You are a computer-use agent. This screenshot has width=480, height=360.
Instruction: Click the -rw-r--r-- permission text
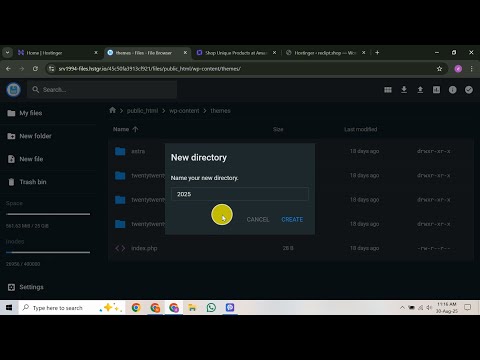pos(434,248)
